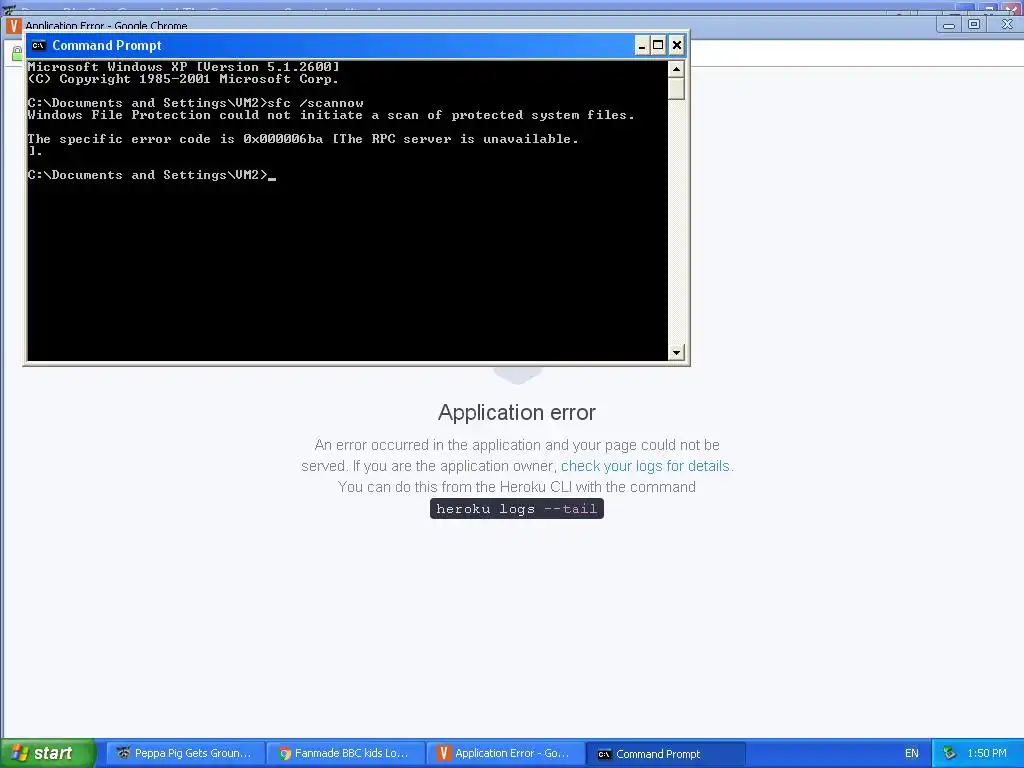Open the Windows Start menu
The image size is (1024, 768).
click(x=48, y=753)
